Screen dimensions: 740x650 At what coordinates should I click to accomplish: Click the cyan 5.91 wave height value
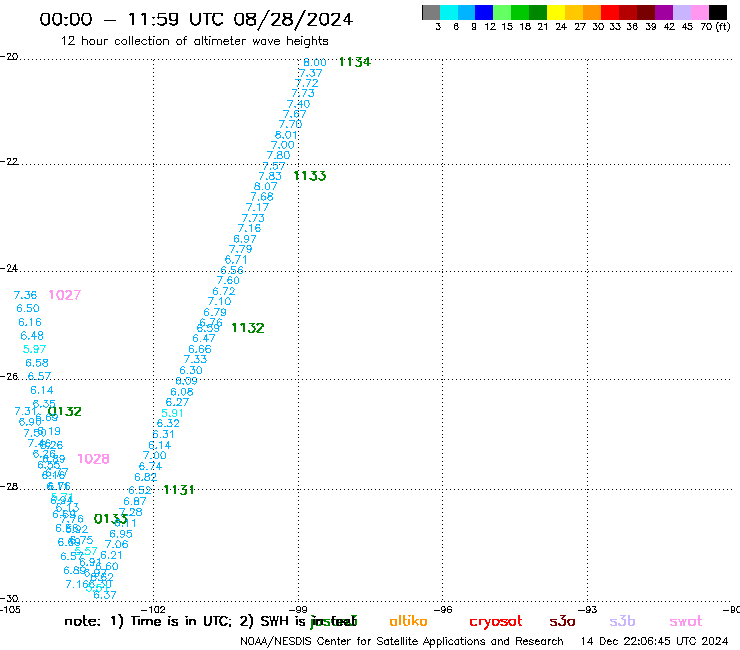tap(173, 413)
